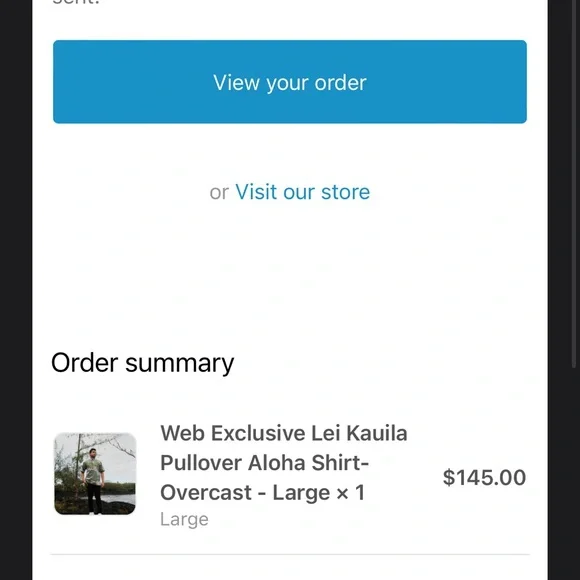Click the dark margin left of the email
The height and width of the screenshot is (580, 580).
(16, 290)
